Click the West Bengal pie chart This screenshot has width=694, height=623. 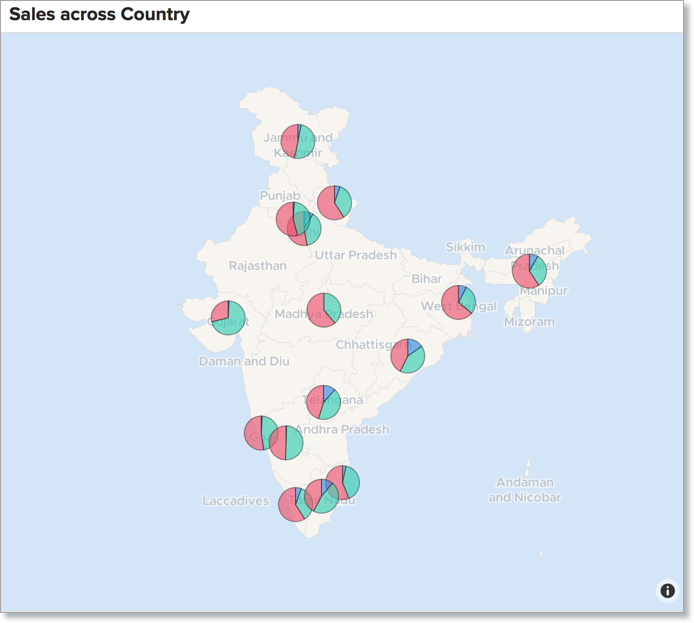pos(459,302)
